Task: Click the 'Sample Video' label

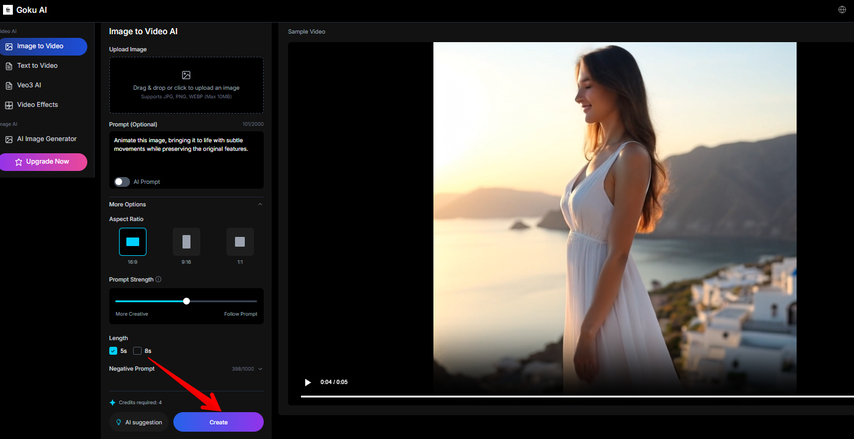Action: 307,32
